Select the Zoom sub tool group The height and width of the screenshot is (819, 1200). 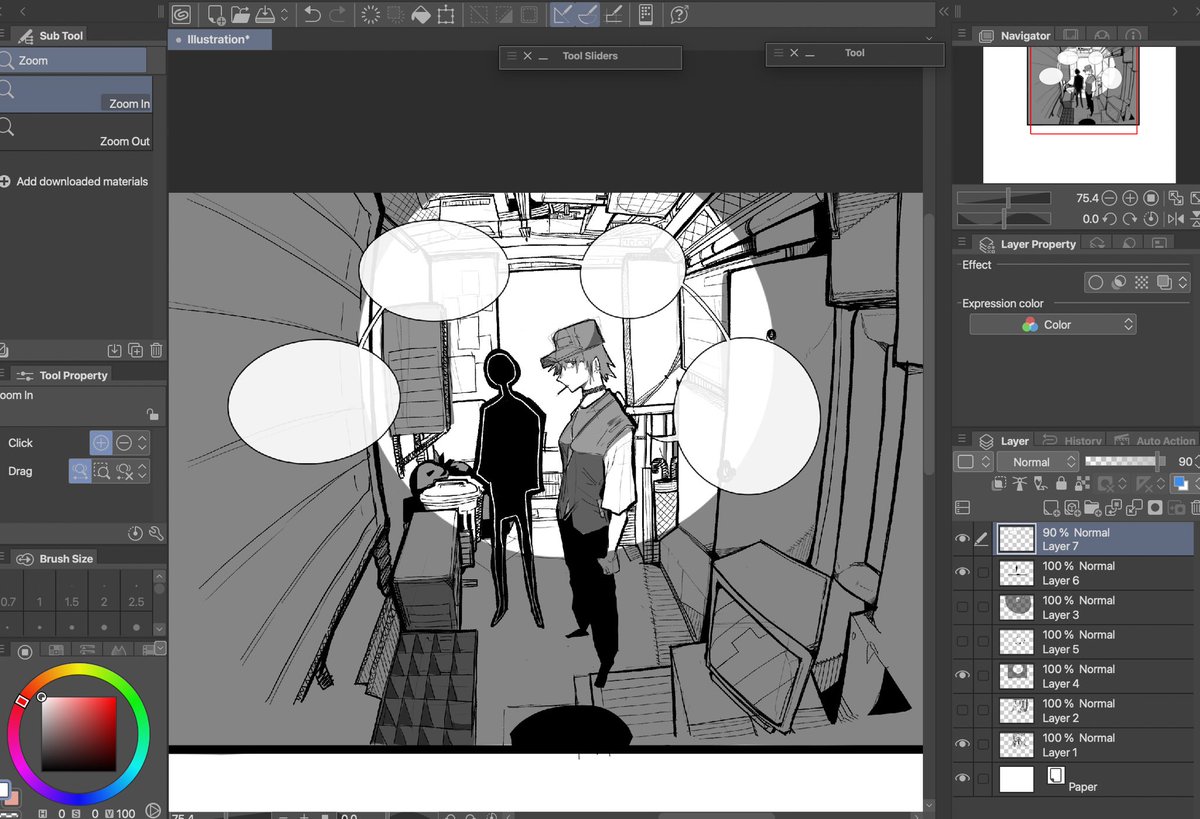click(x=73, y=60)
